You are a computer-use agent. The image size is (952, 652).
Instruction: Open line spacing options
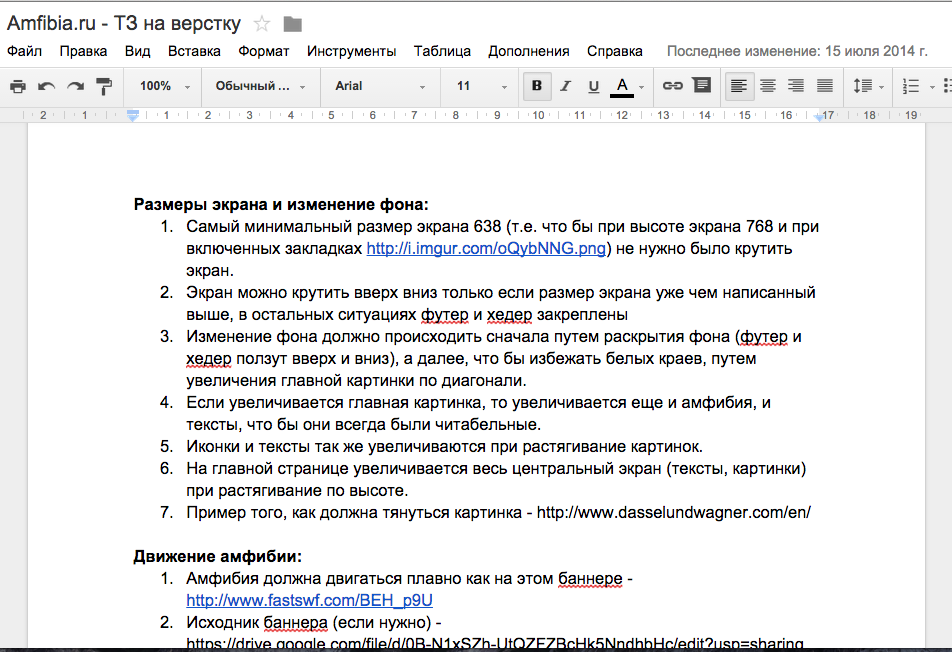click(x=868, y=86)
